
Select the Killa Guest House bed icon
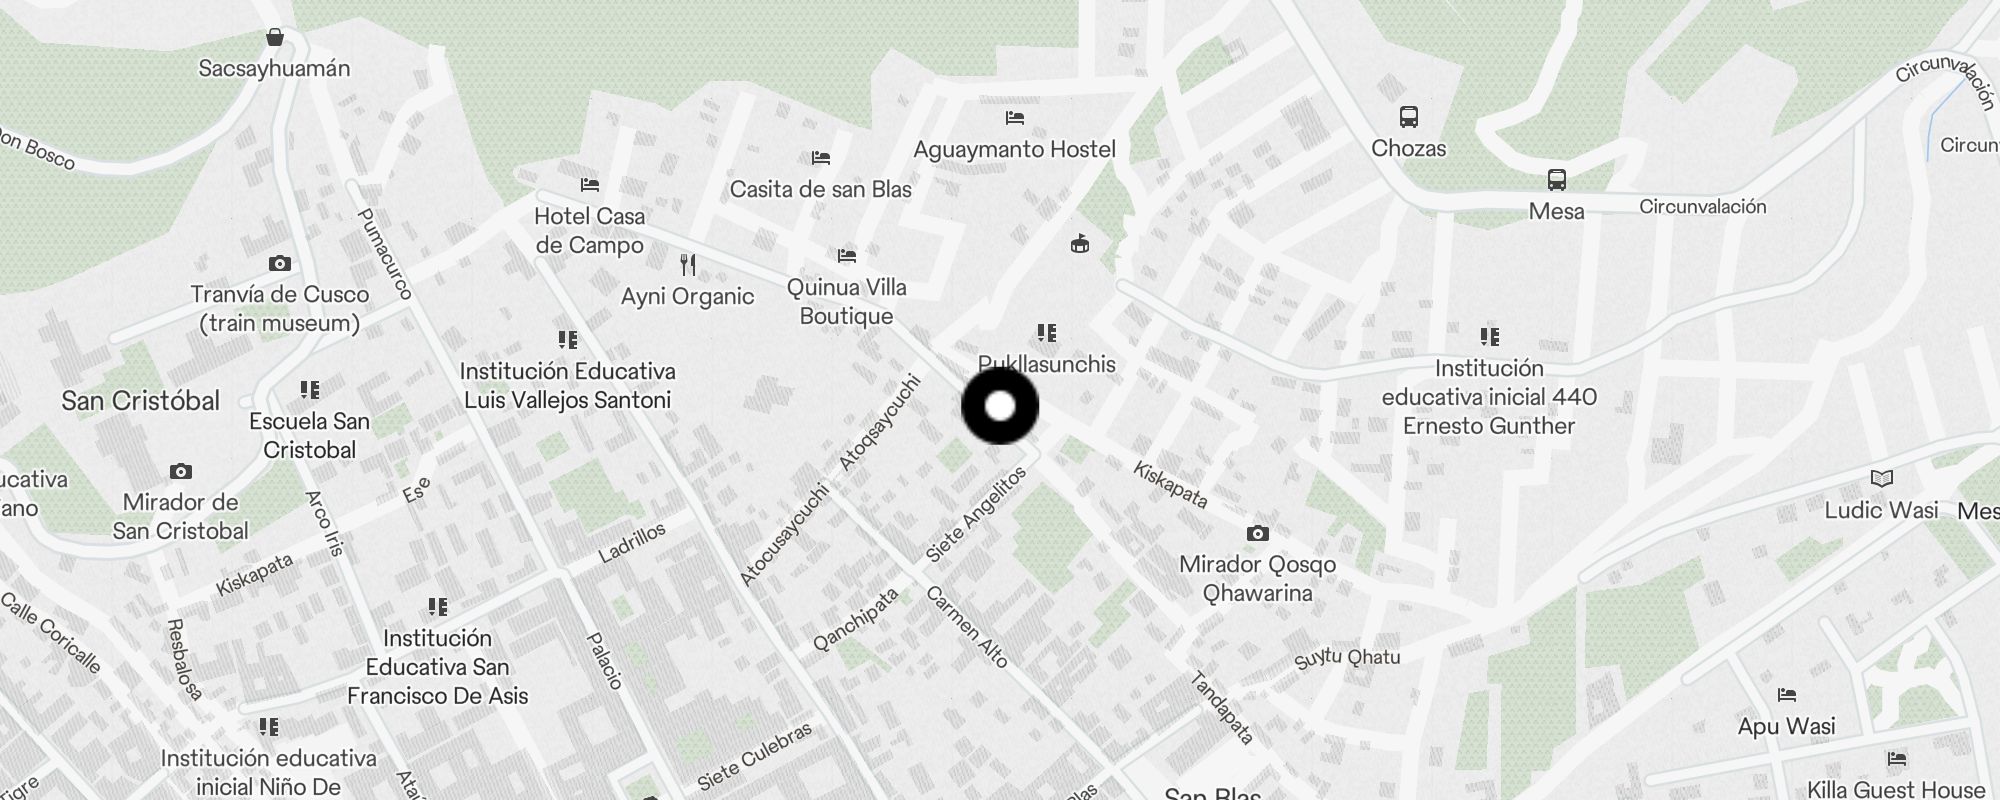tap(1896, 759)
